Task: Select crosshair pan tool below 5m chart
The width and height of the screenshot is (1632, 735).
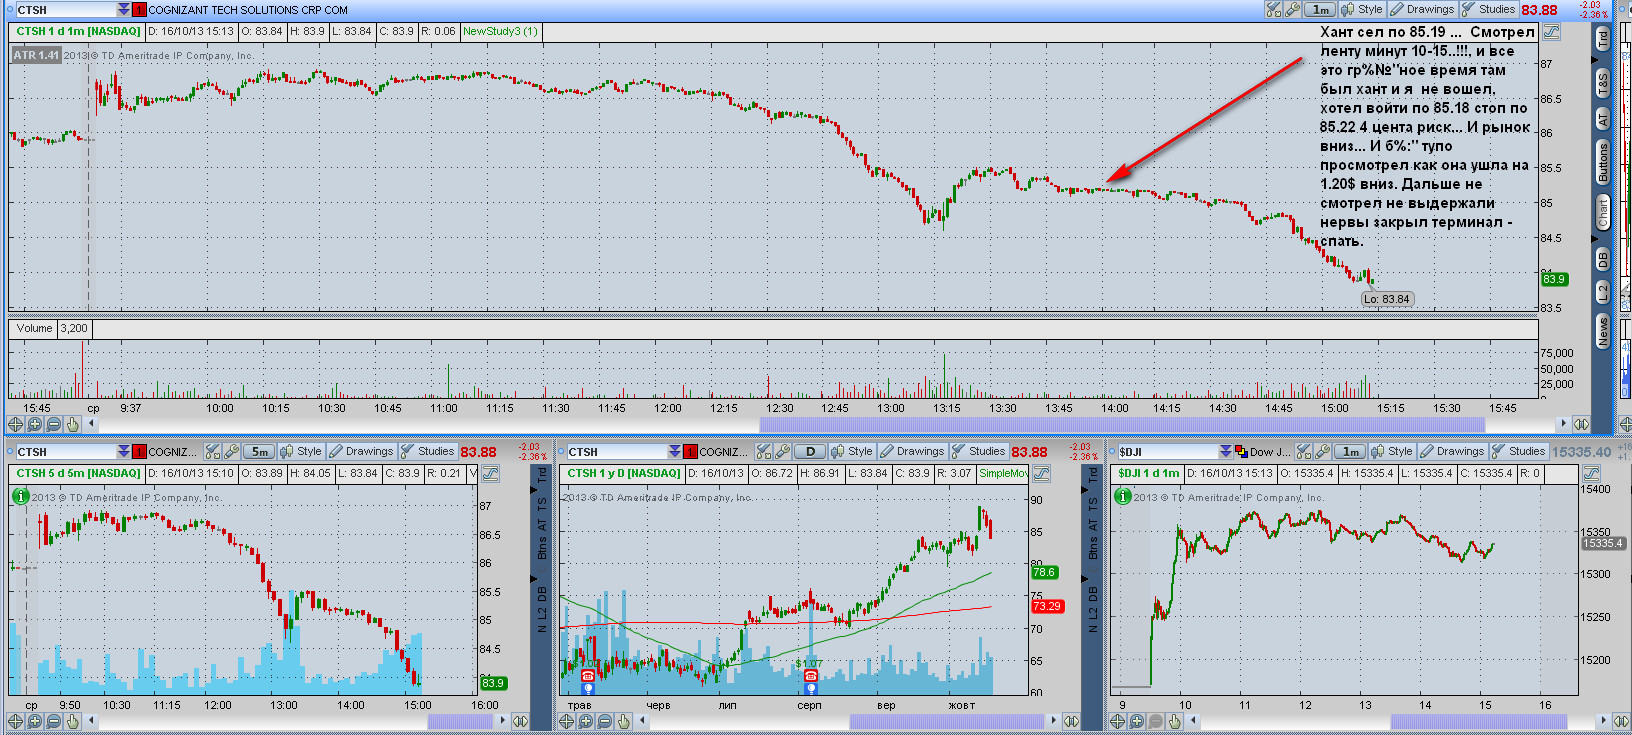Action: tap(16, 721)
